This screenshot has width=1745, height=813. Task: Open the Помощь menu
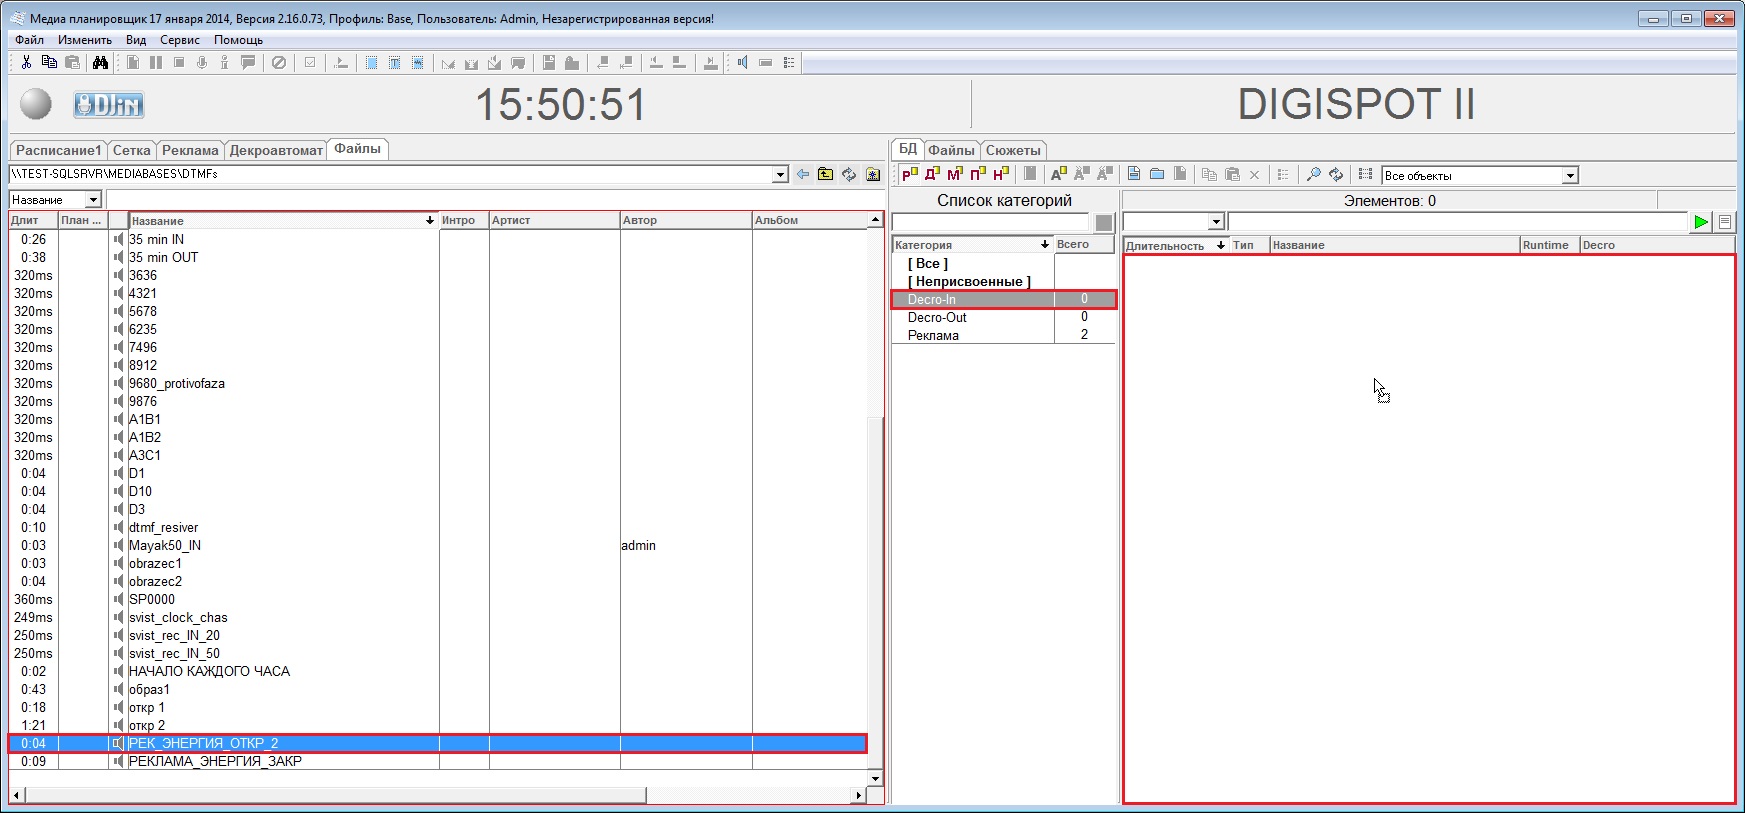[238, 40]
